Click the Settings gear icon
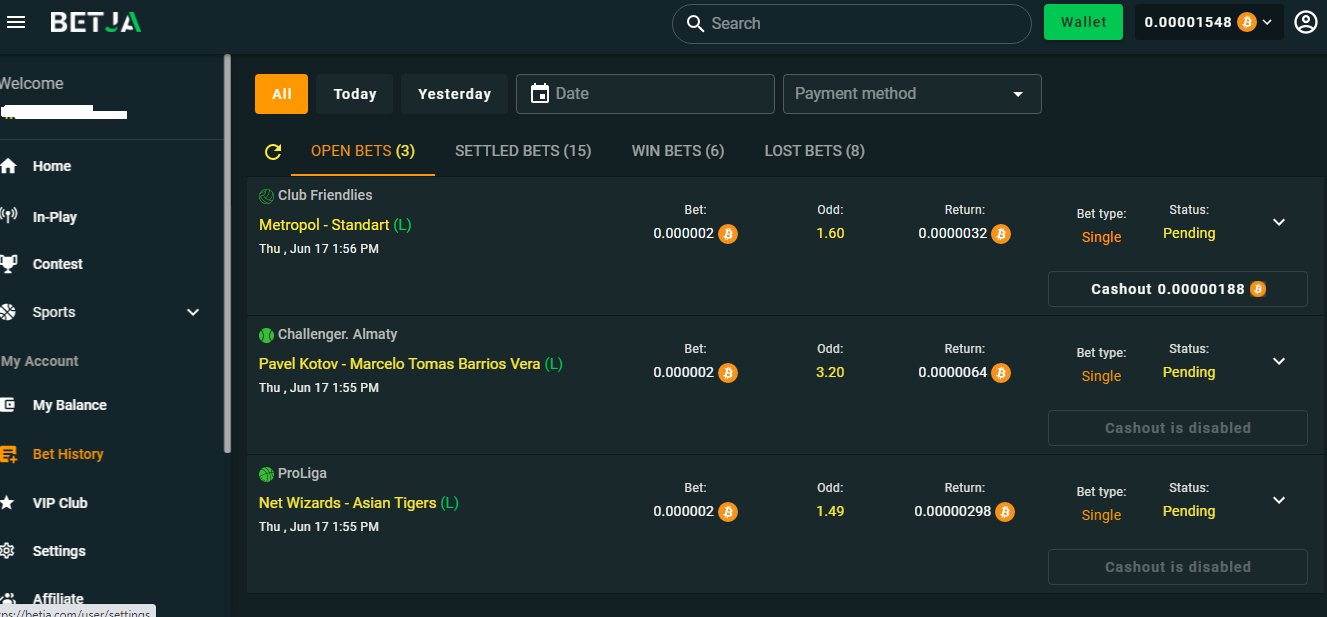This screenshot has height=617, width=1327. (8, 551)
